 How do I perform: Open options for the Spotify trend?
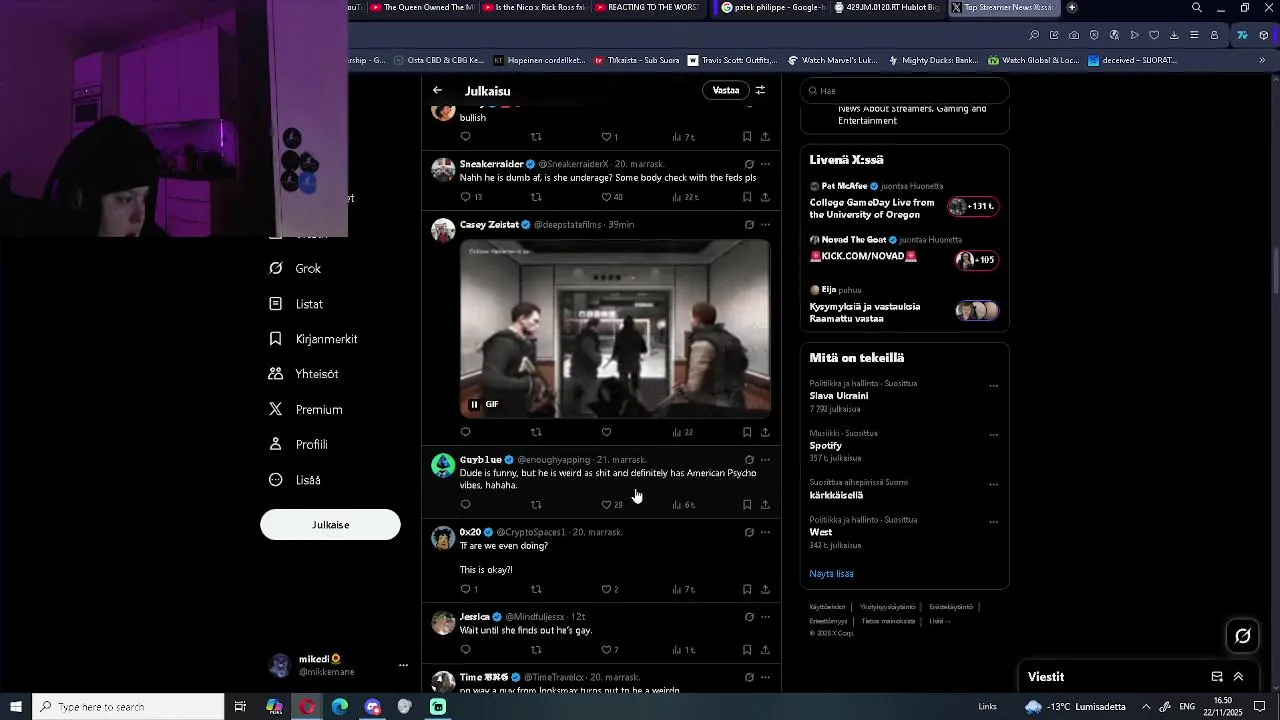(x=993, y=435)
